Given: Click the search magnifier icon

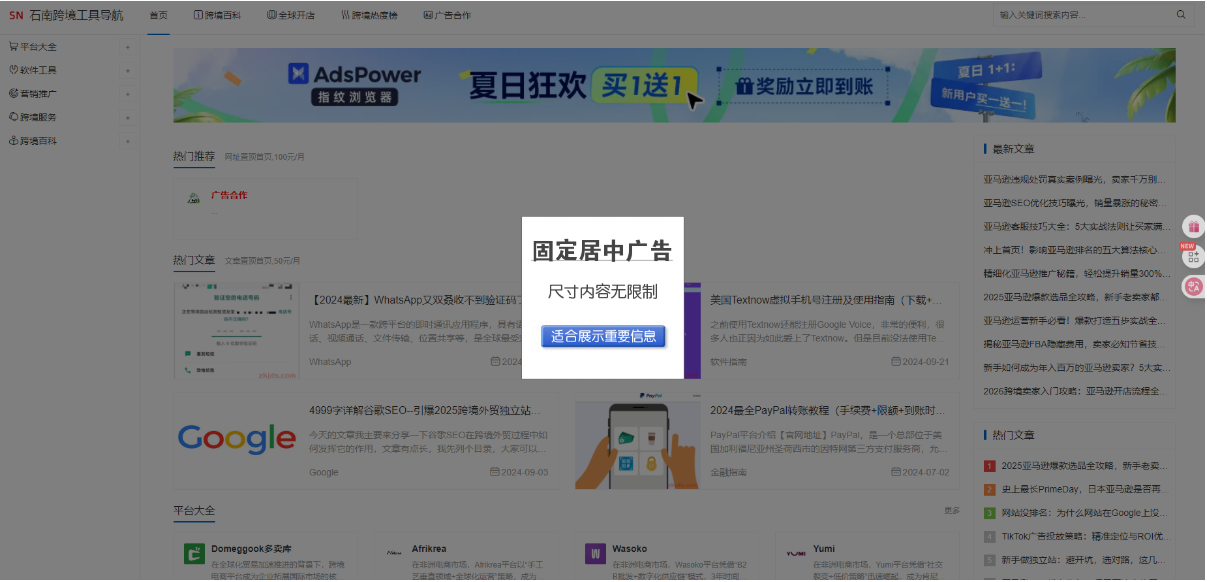Looking at the screenshot, I should pos(1181,15).
